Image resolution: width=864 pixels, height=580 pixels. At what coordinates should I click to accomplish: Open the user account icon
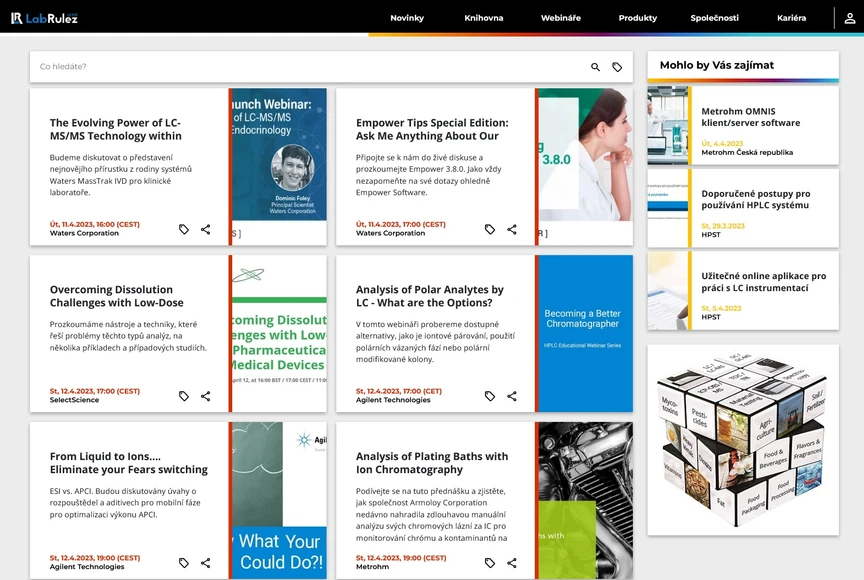pyautogui.click(x=850, y=18)
